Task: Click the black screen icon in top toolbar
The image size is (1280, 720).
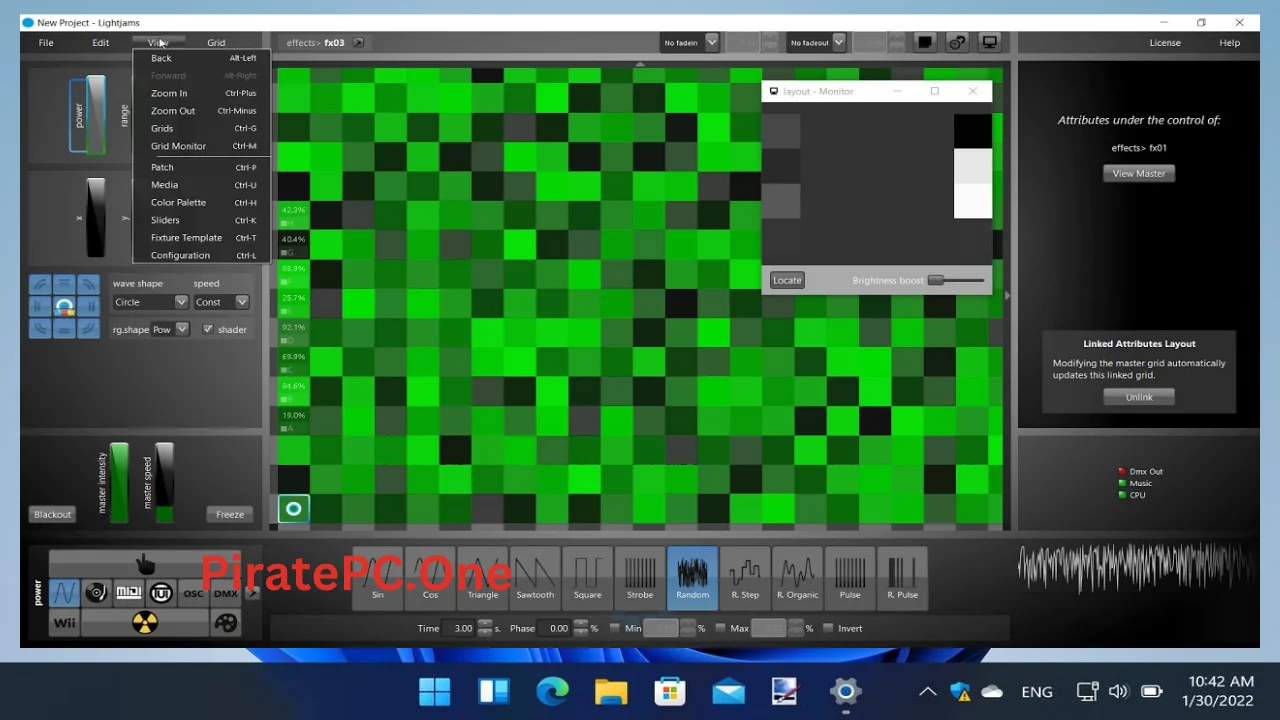Action: coord(925,42)
